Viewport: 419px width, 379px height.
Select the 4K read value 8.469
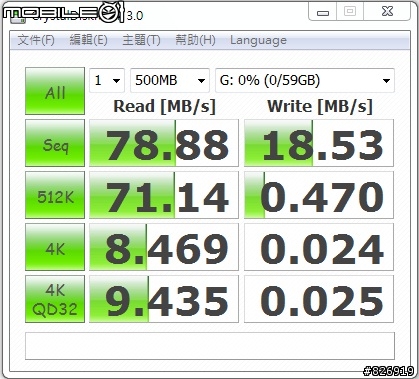click(x=164, y=247)
